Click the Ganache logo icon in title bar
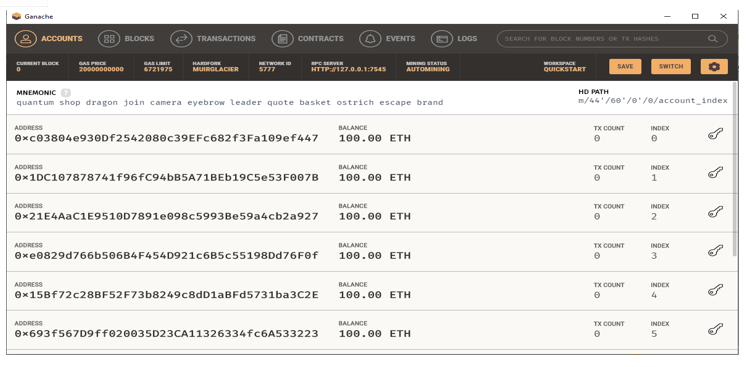The width and height of the screenshot is (746, 367). (x=16, y=16)
